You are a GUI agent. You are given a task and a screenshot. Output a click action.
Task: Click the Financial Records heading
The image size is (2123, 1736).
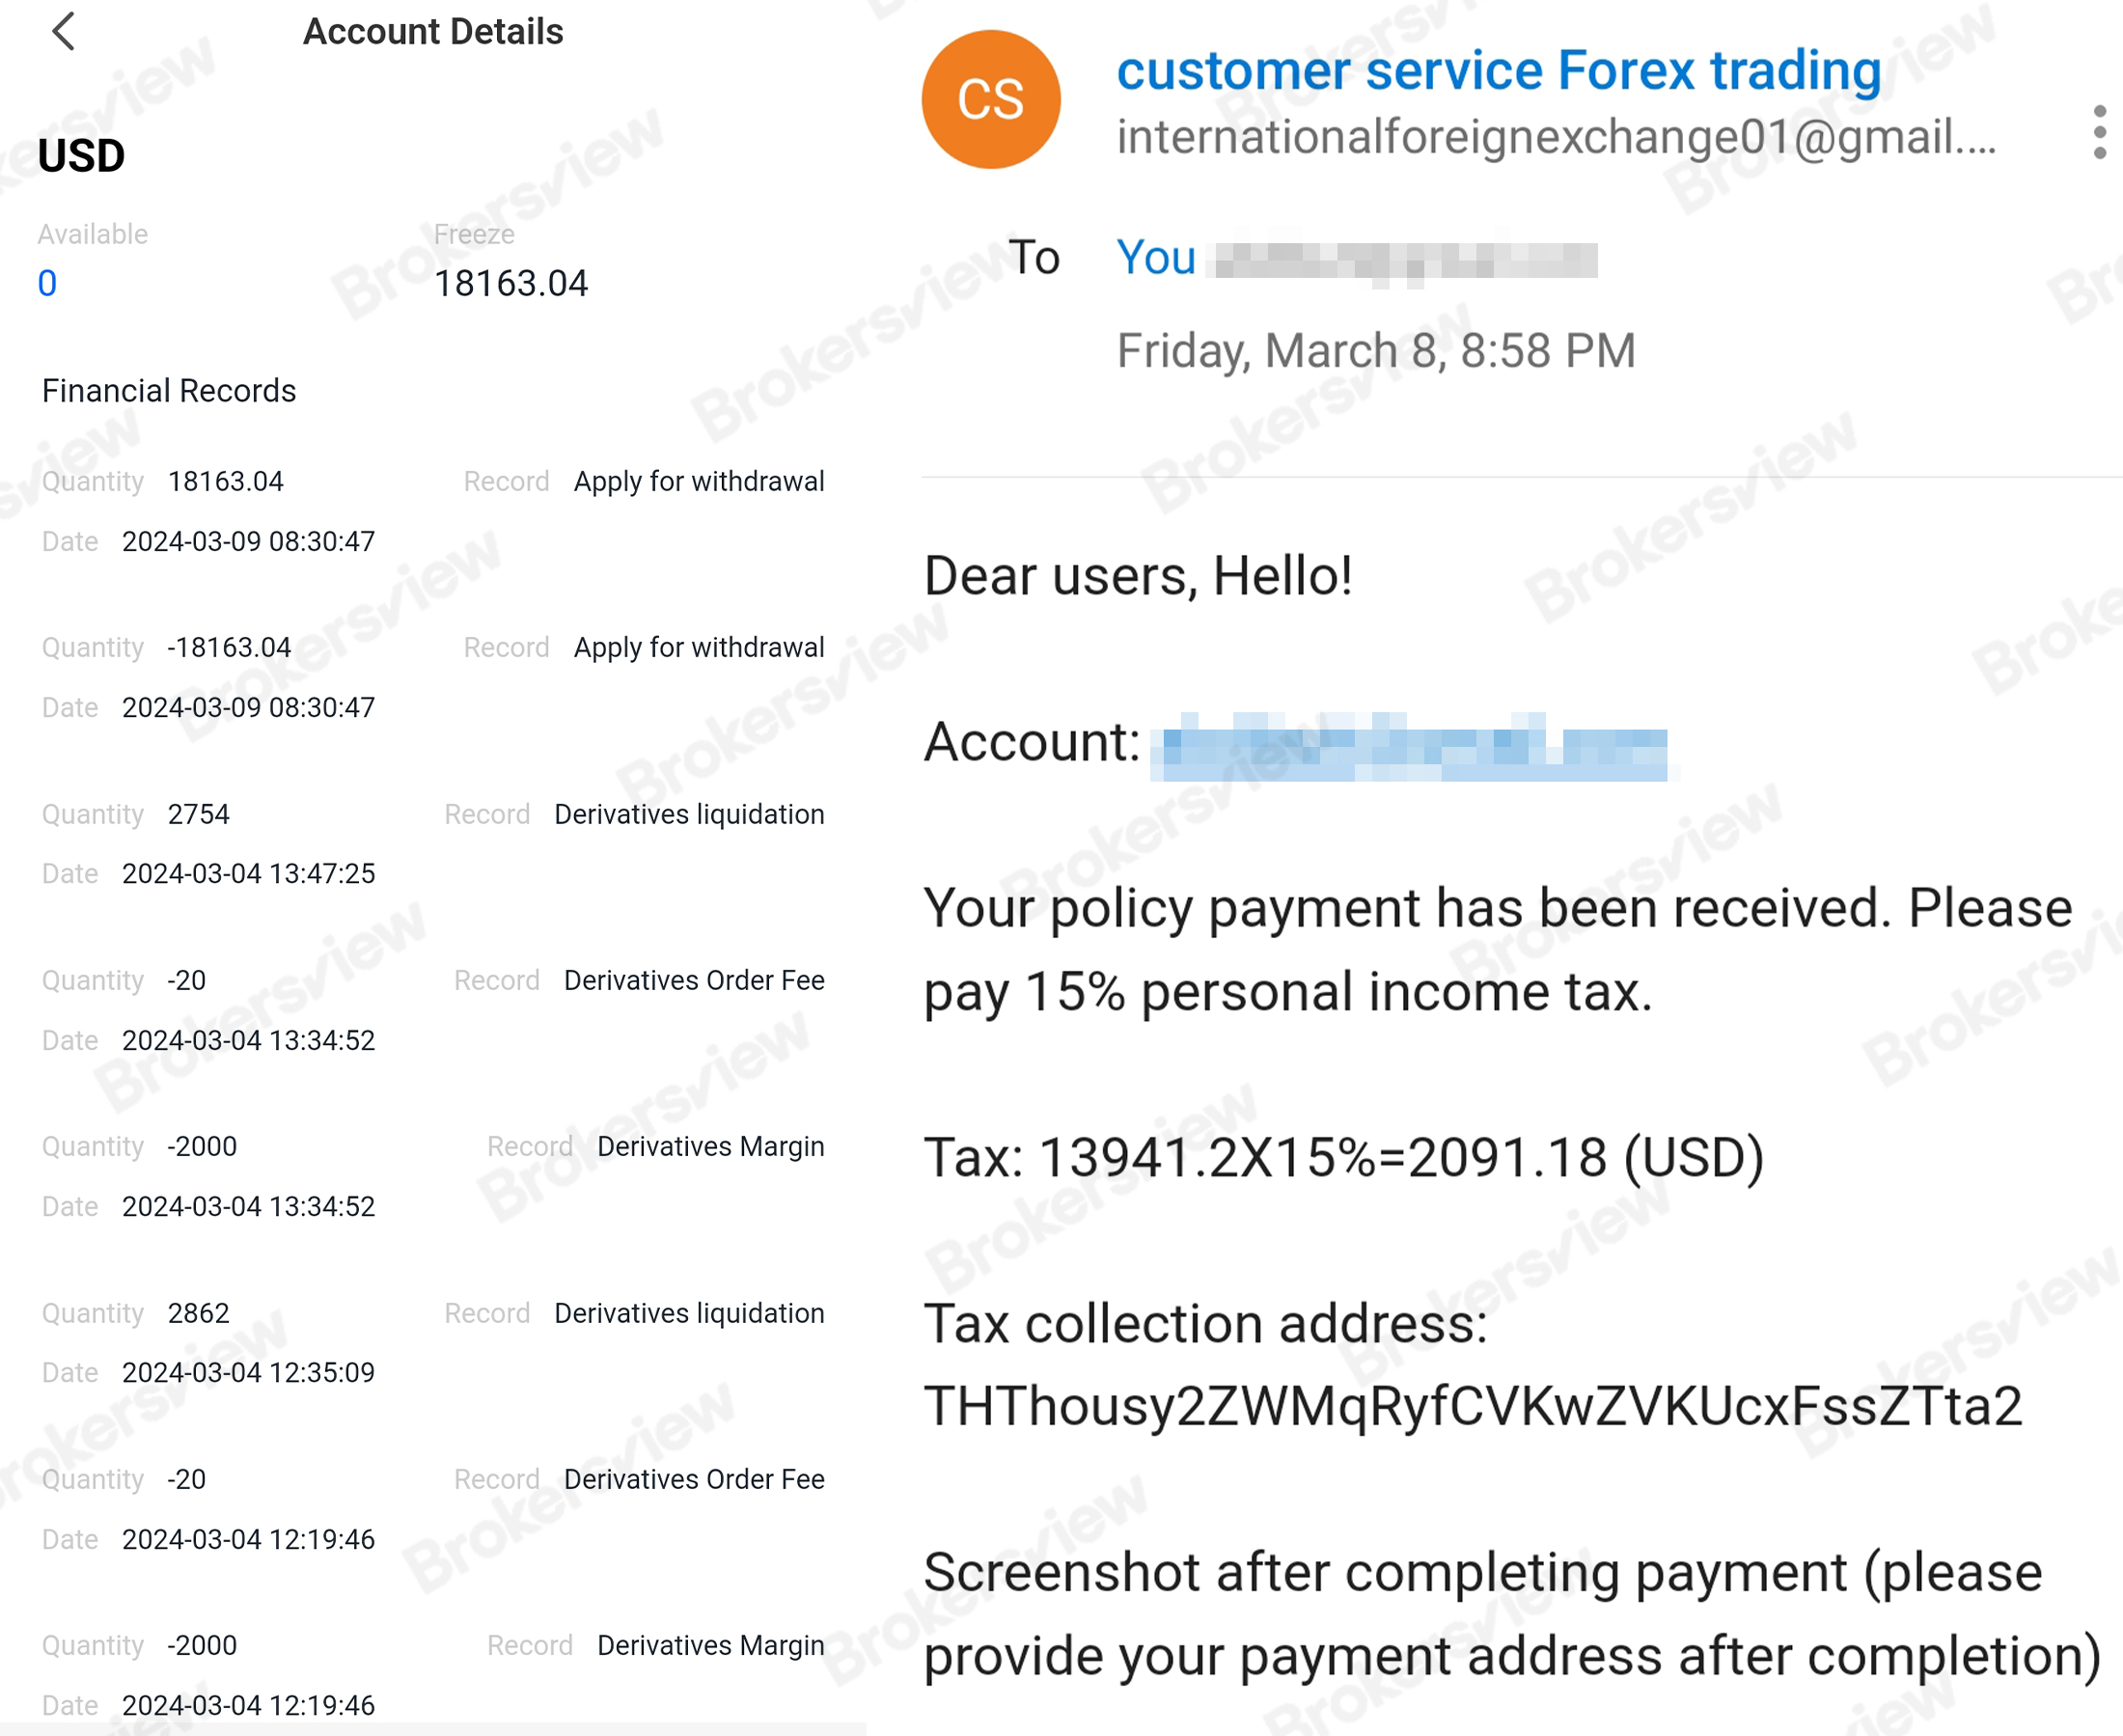click(x=169, y=391)
